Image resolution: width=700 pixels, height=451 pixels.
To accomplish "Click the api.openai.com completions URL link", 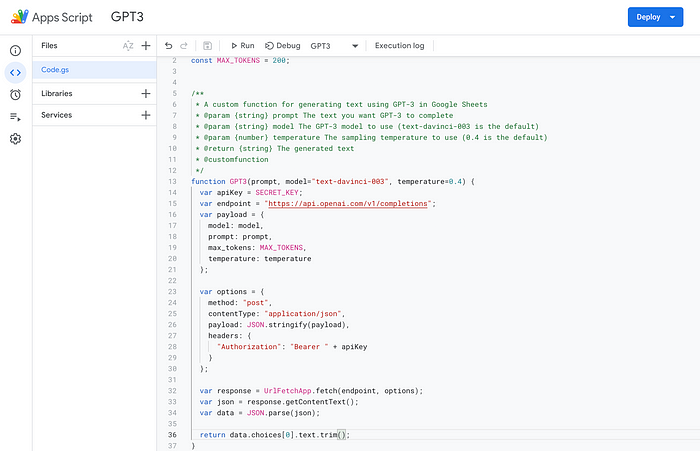I will pos(348,204).
